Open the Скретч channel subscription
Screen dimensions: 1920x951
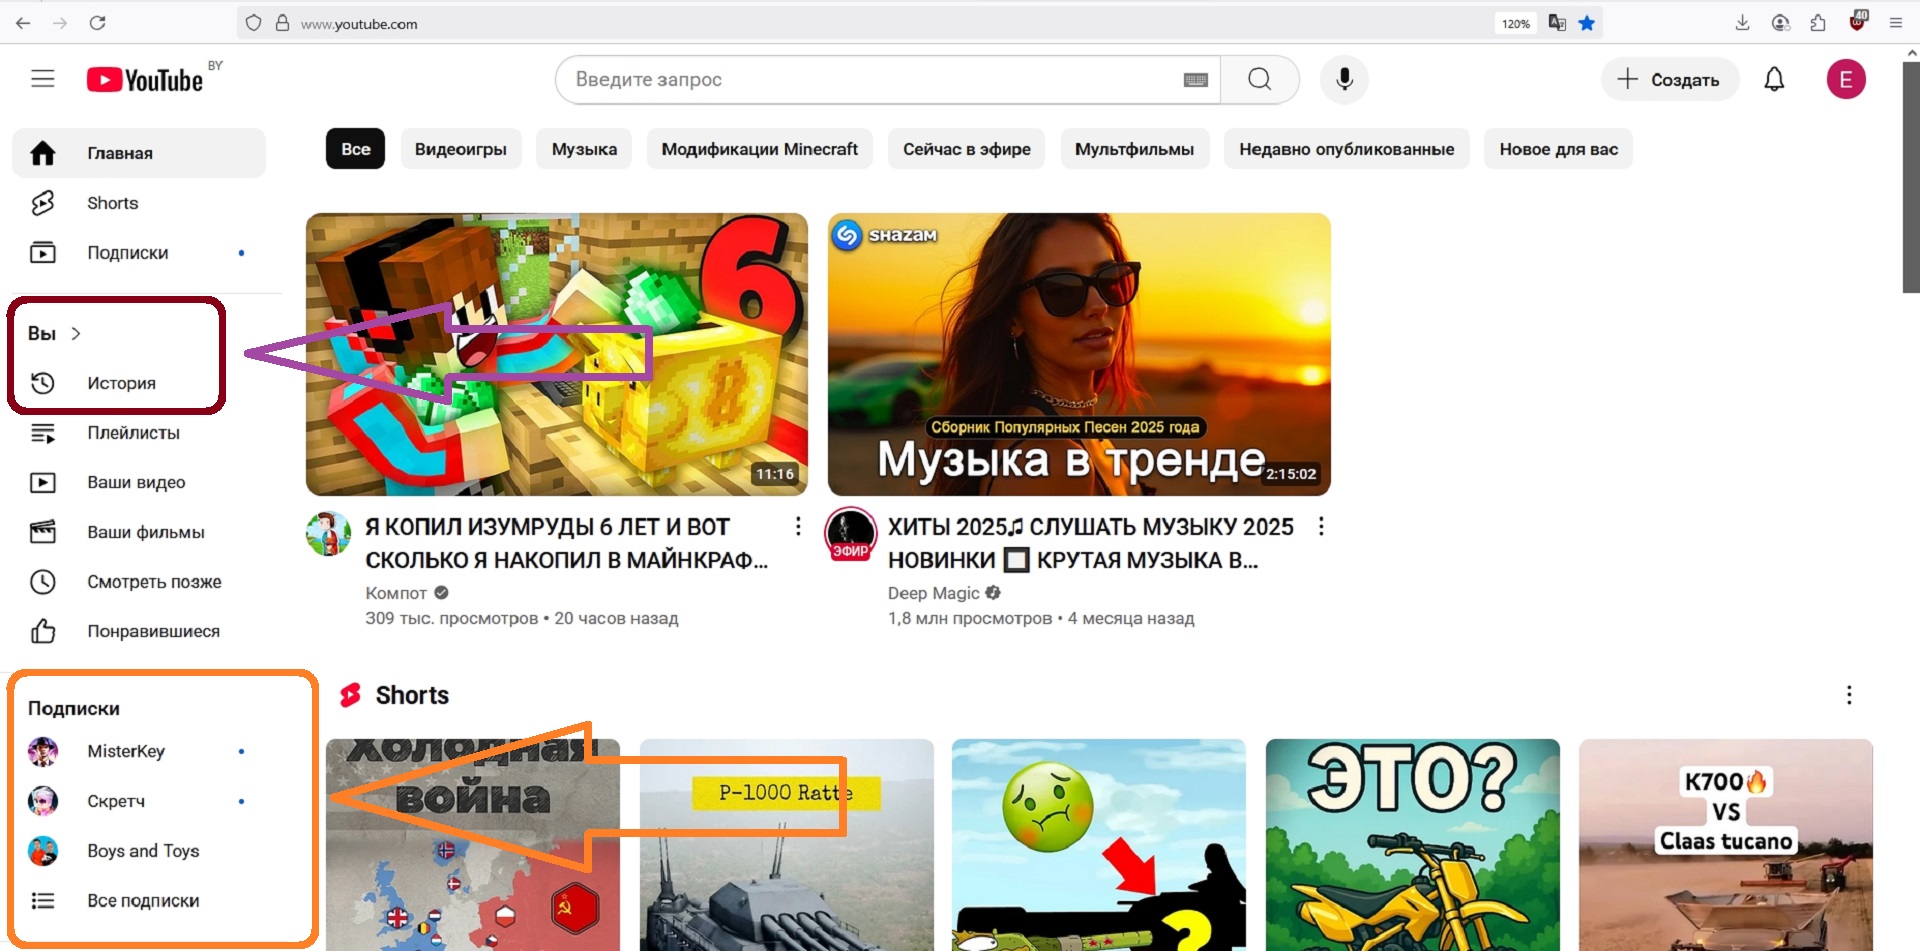139,801
